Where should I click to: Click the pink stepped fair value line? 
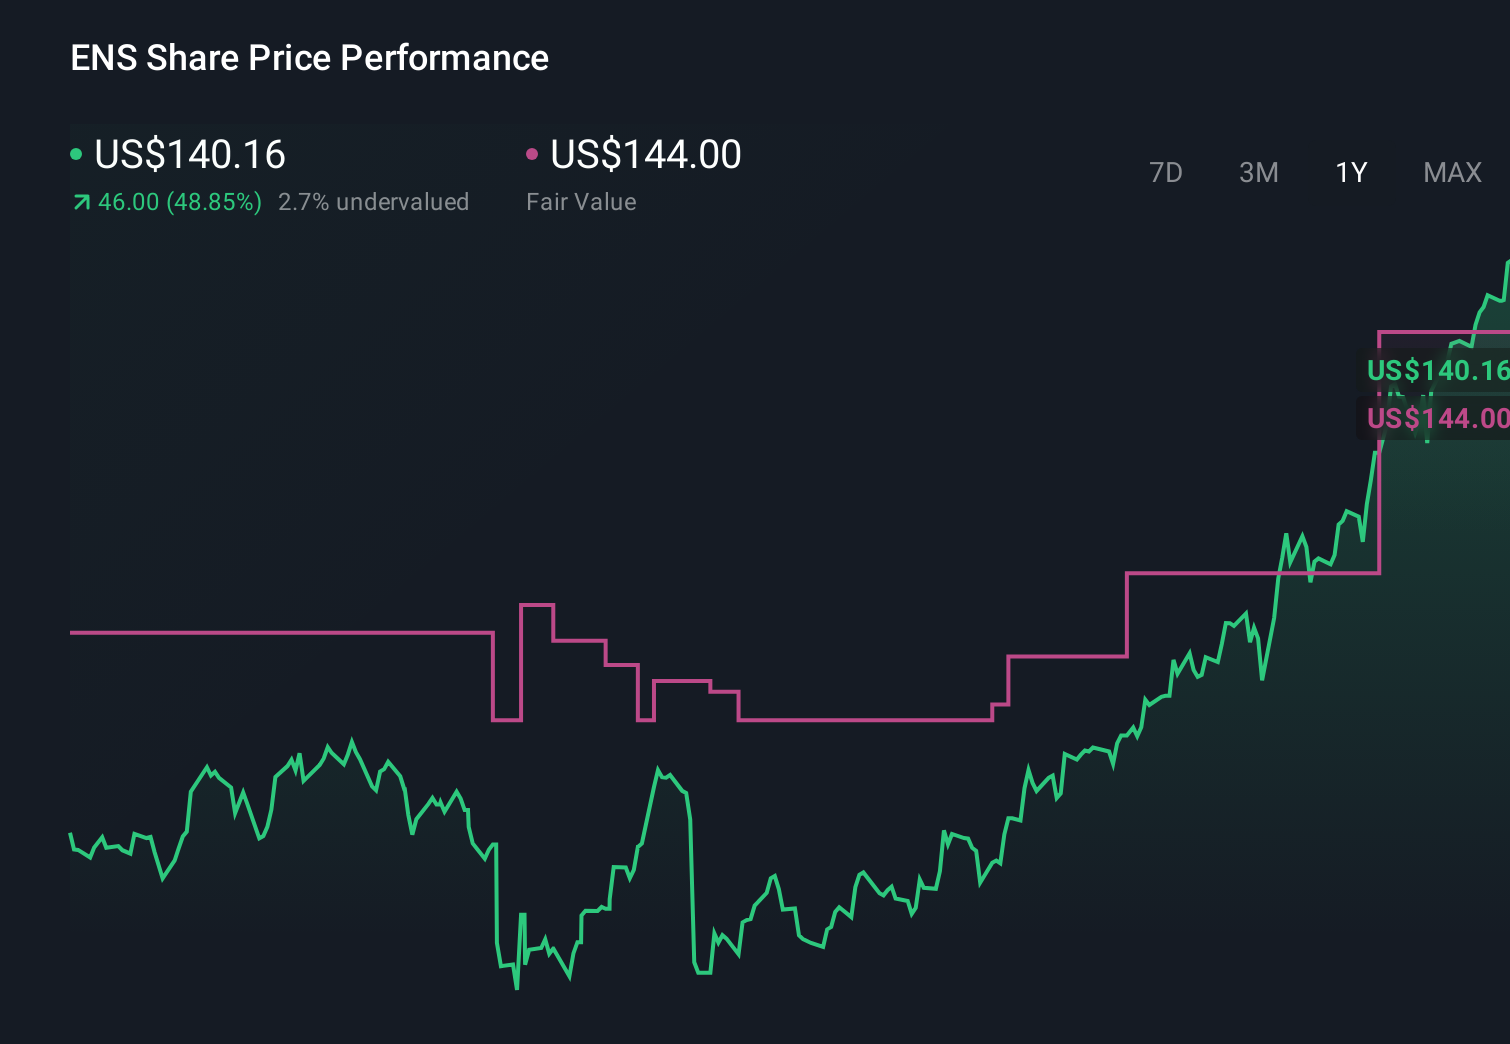[x=300, y=633]
